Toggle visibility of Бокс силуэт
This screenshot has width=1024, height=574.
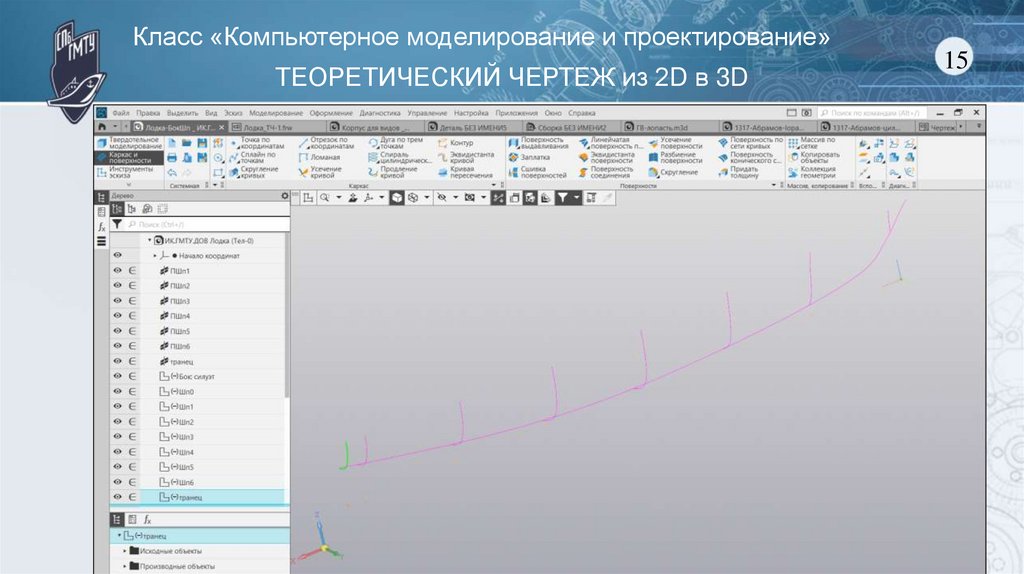(118, 376)
